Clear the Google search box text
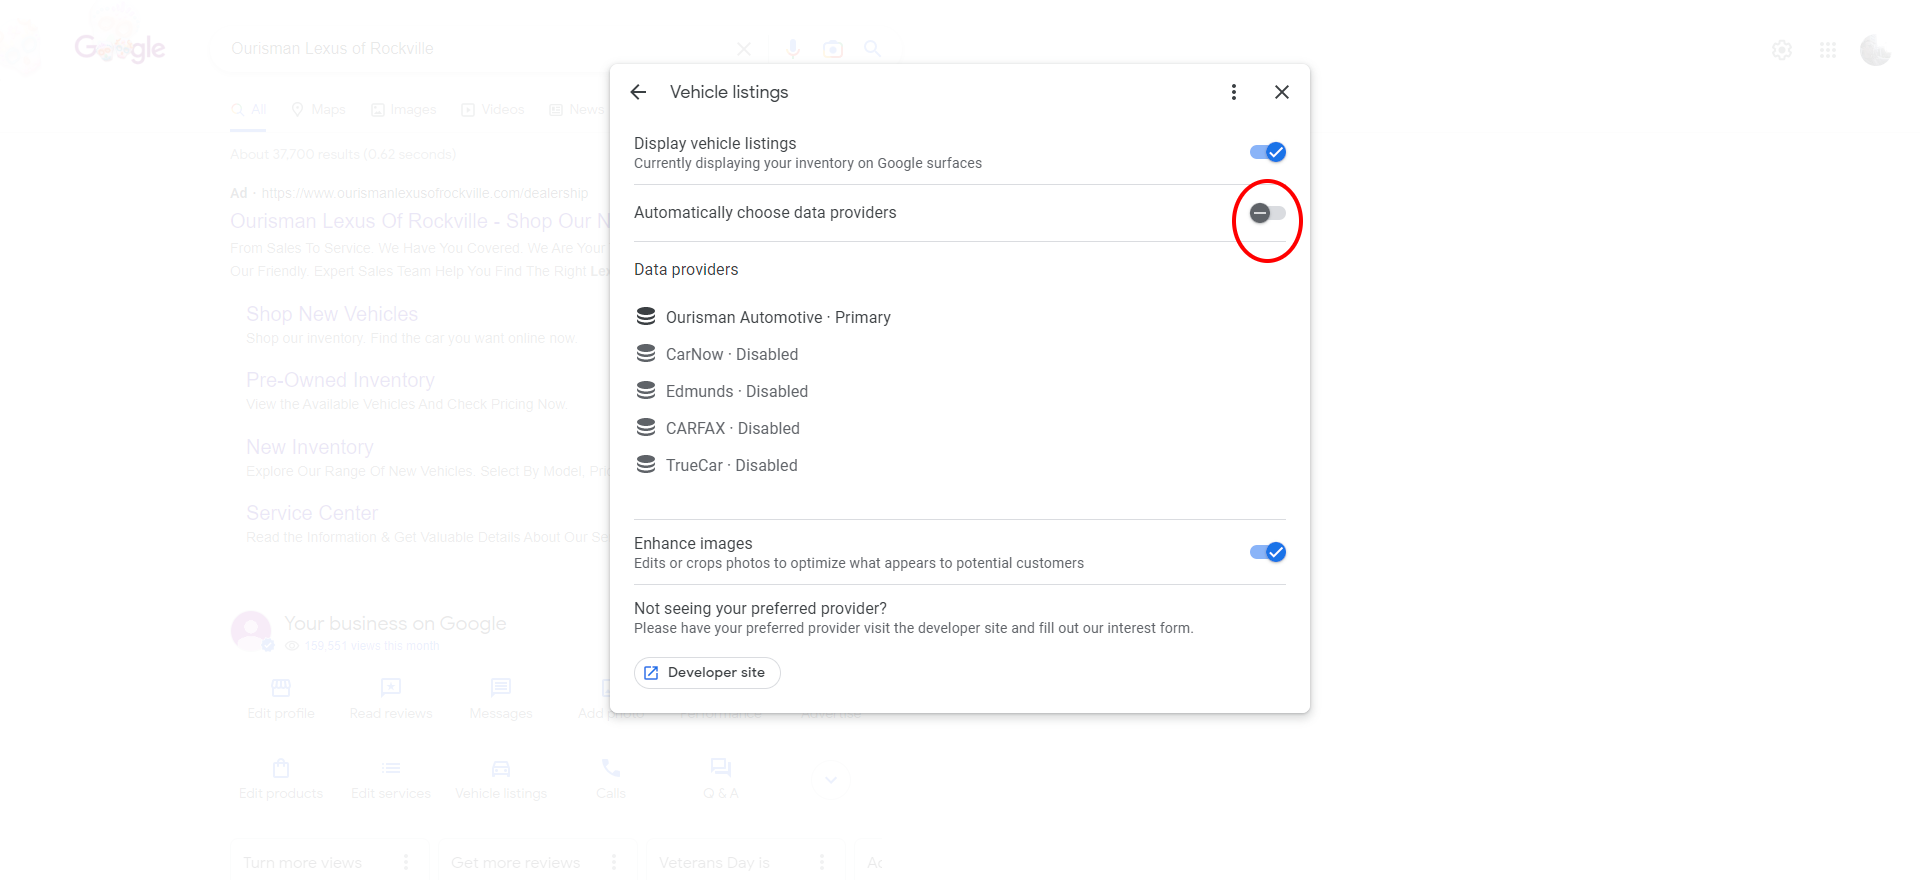The image size is (1920, 880). coord(744,49)
